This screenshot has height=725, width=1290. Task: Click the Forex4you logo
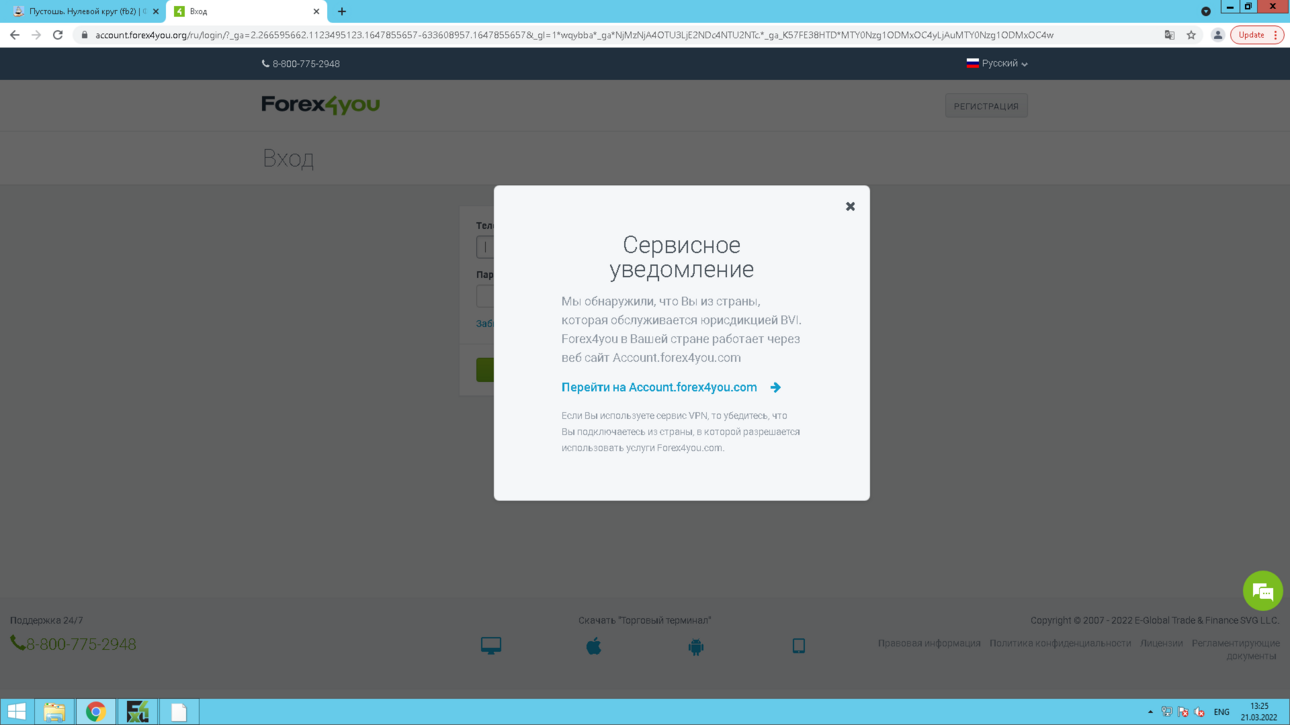click(x=320, y=105)
